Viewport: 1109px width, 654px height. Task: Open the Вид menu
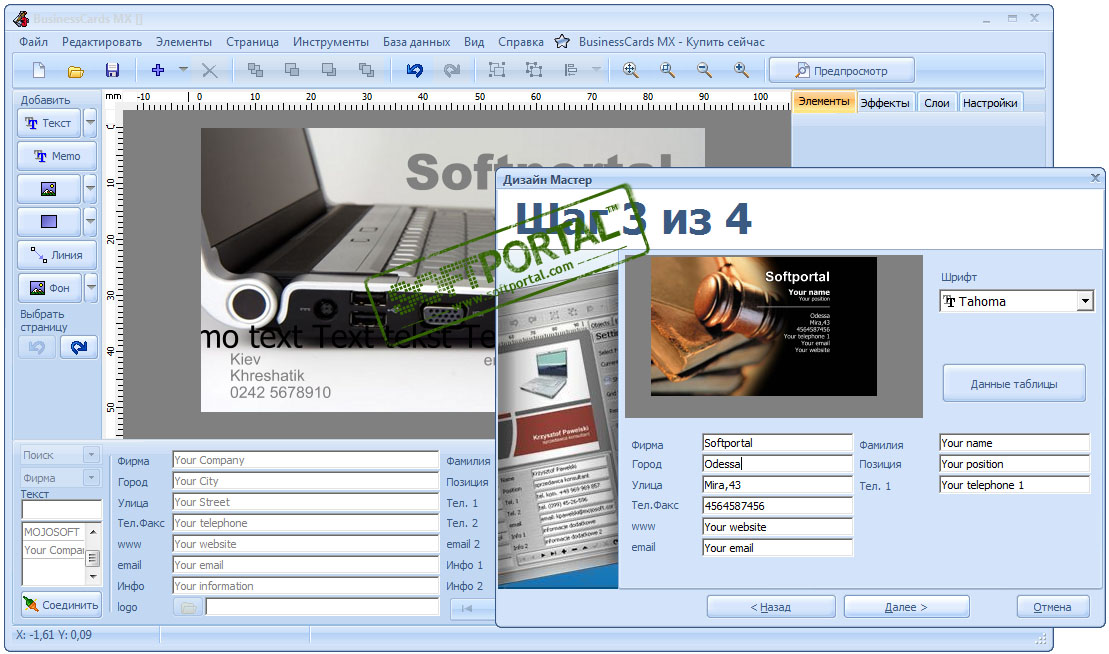pos(474,42)
